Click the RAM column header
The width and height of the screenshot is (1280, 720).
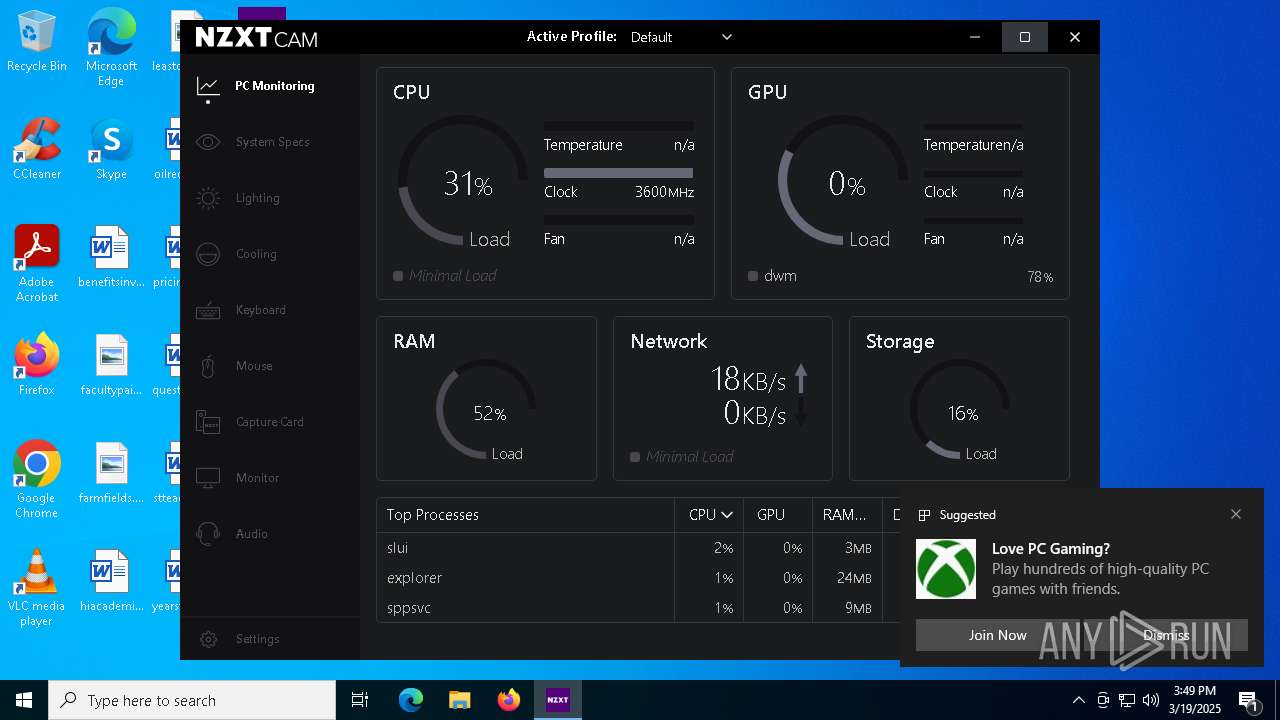845,515
